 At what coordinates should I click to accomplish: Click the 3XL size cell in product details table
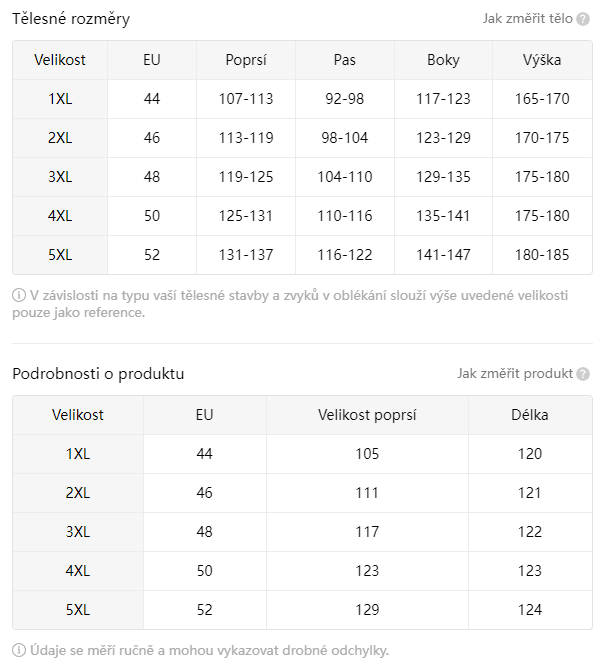pos(78,532)
